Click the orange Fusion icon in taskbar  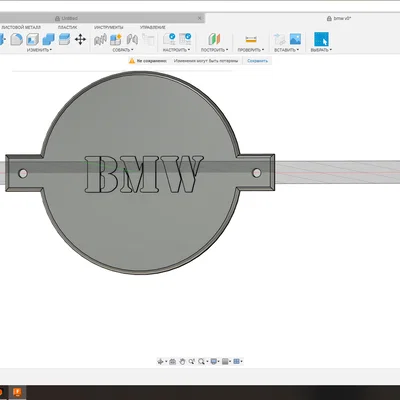tap(17, 392)
